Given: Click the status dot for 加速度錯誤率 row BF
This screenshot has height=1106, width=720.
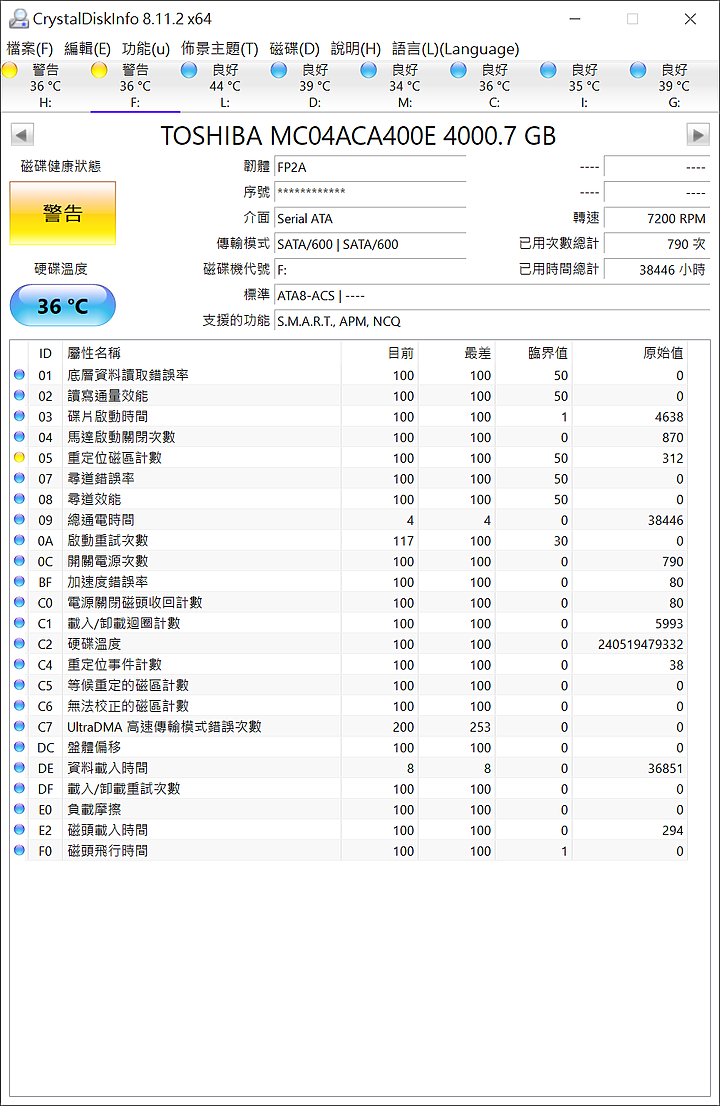Looking at the screenshot, I should (x=19, y=581).
